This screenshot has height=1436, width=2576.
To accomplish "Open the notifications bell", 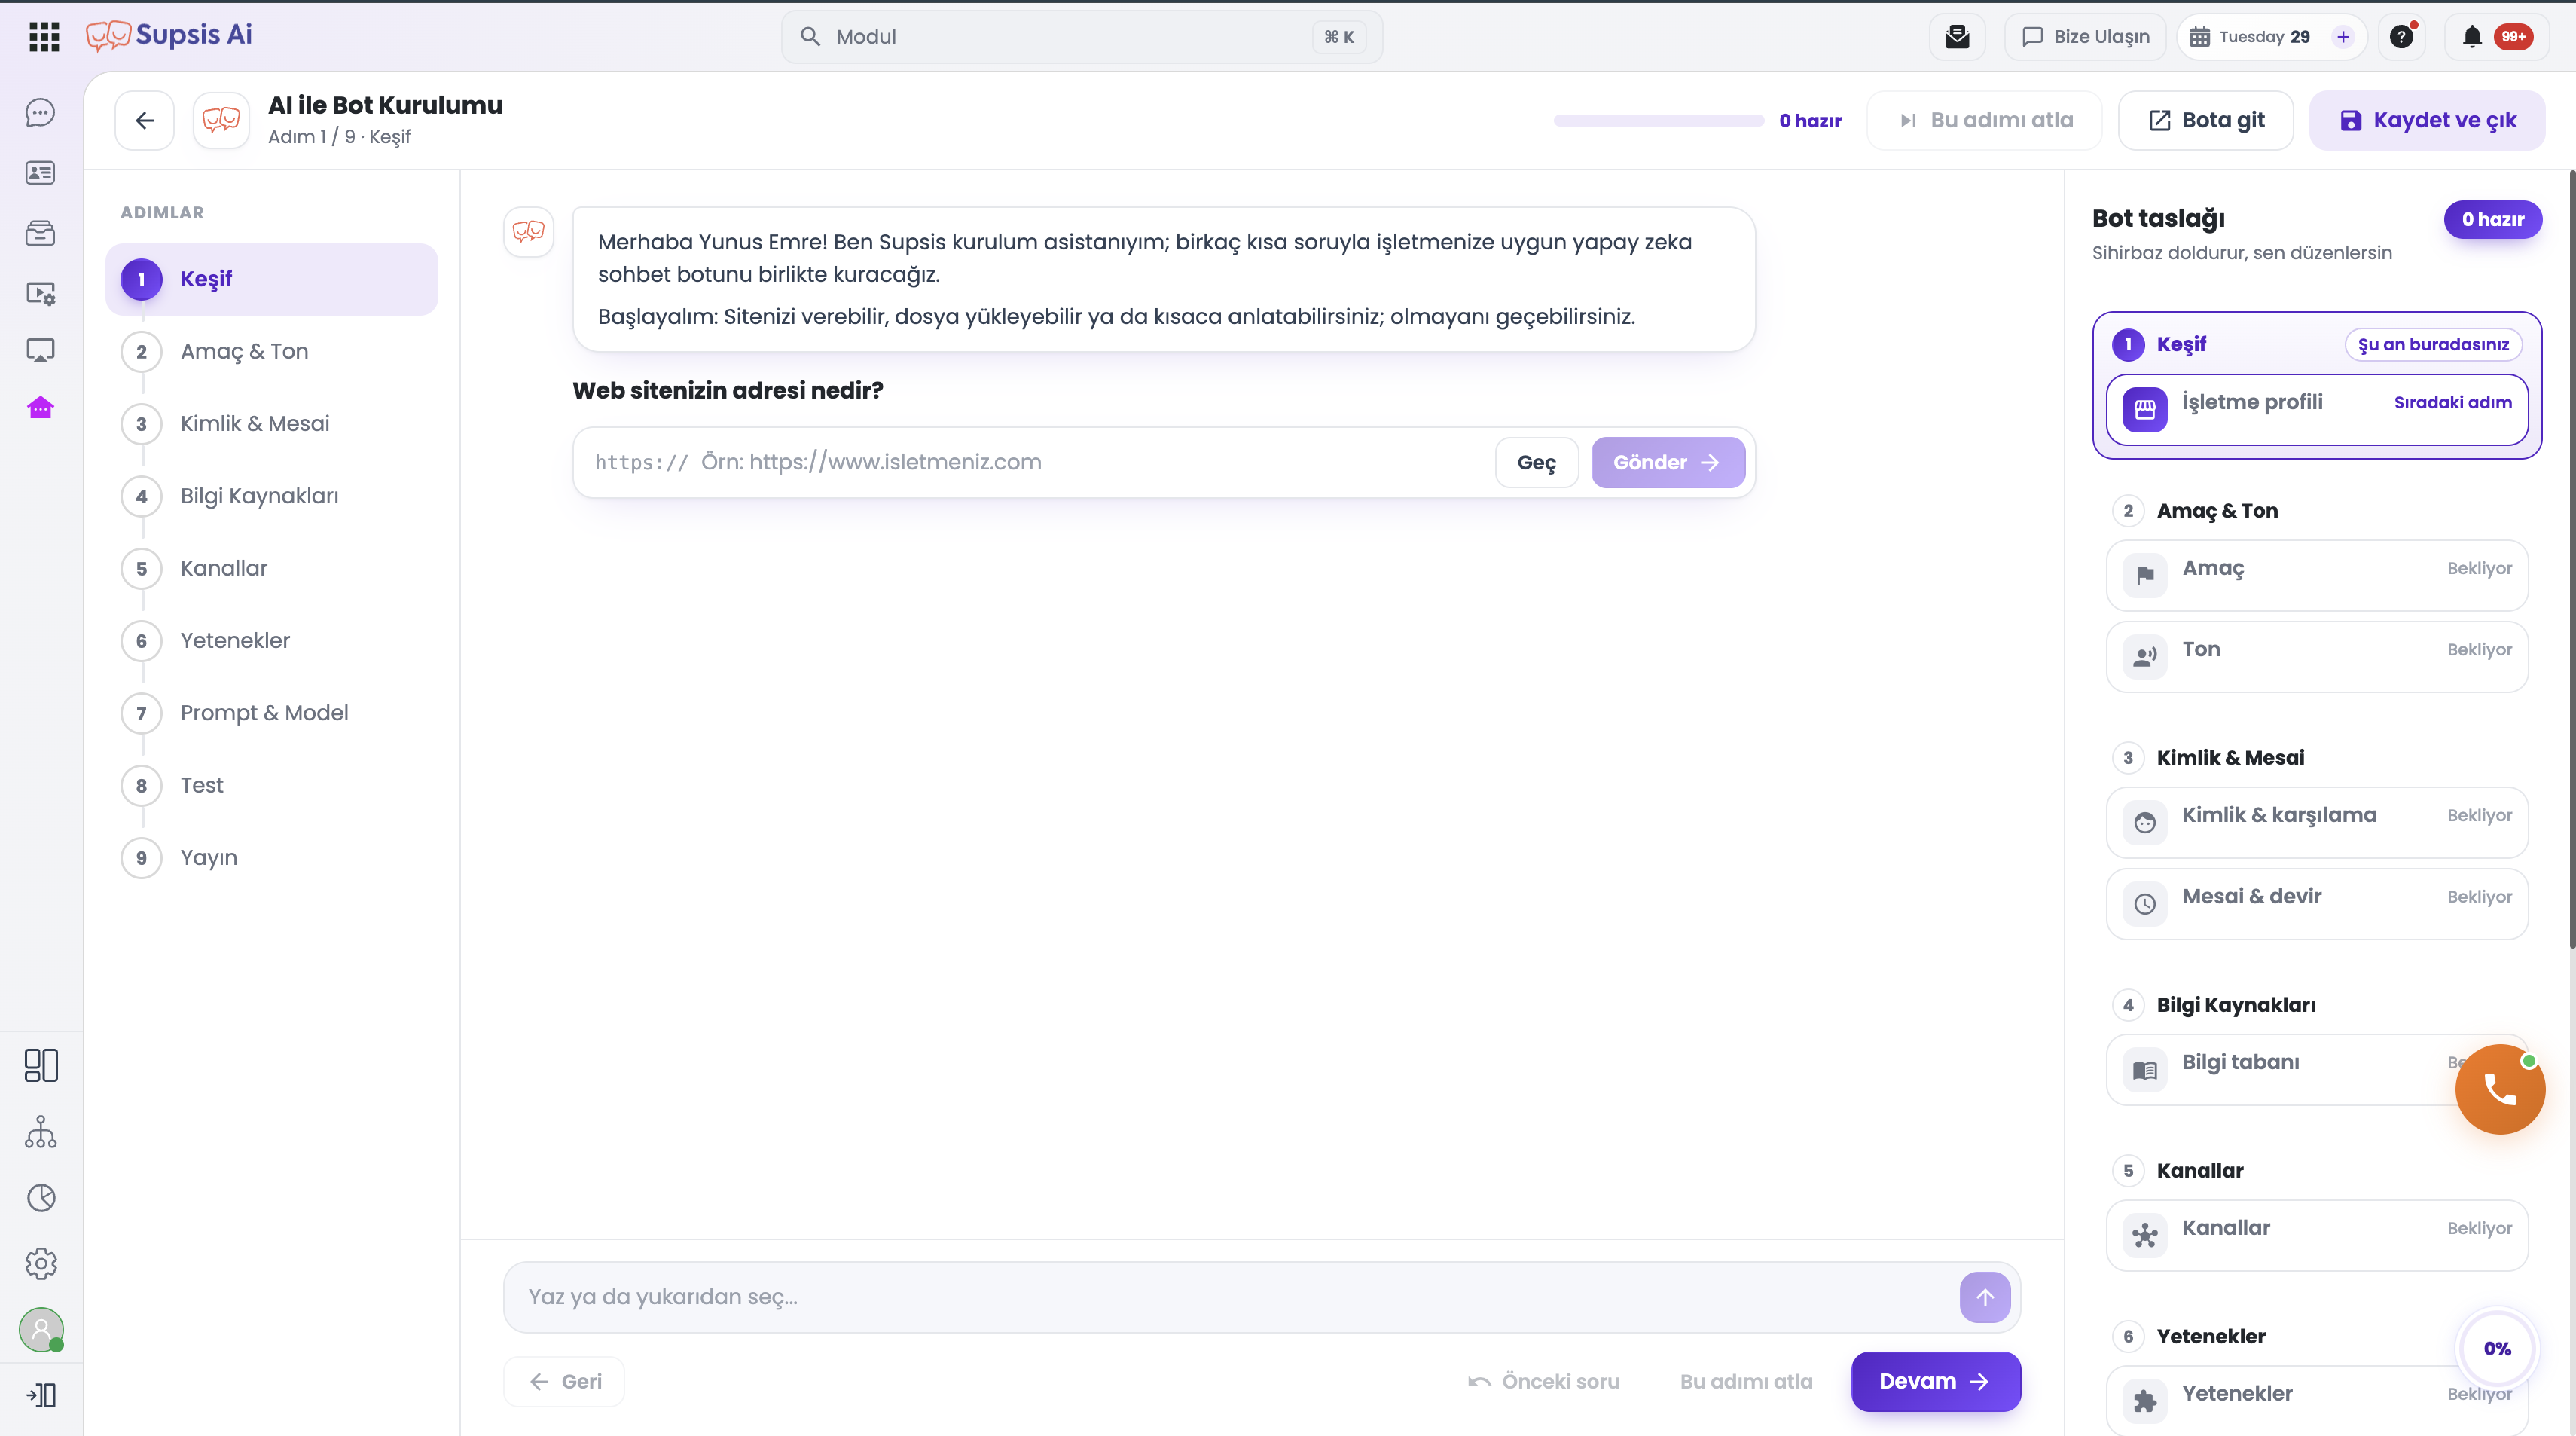I will point(2472,37).
